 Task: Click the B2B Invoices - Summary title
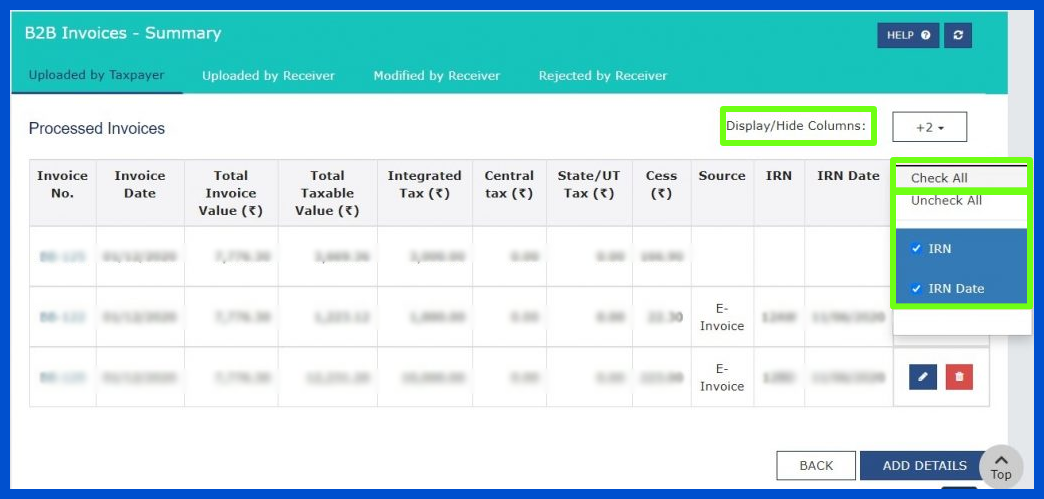pos(123,33)
